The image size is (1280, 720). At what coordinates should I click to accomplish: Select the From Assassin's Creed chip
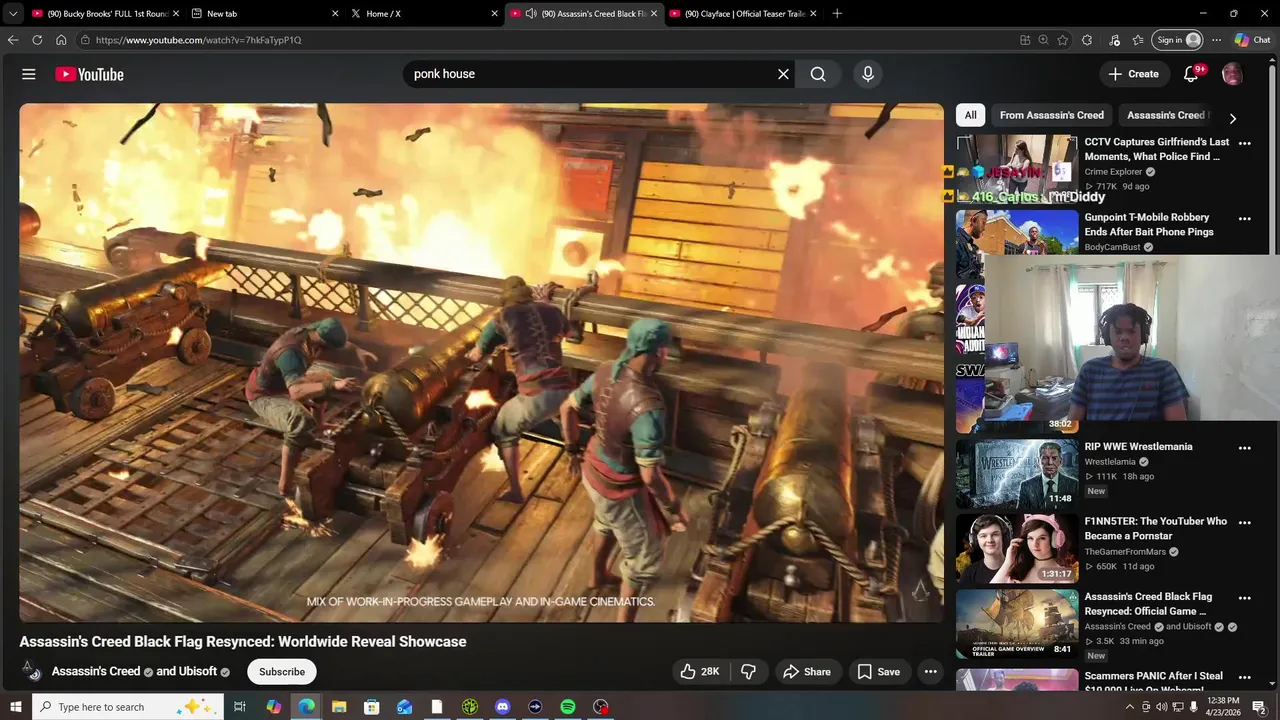tap(1052, 115)
